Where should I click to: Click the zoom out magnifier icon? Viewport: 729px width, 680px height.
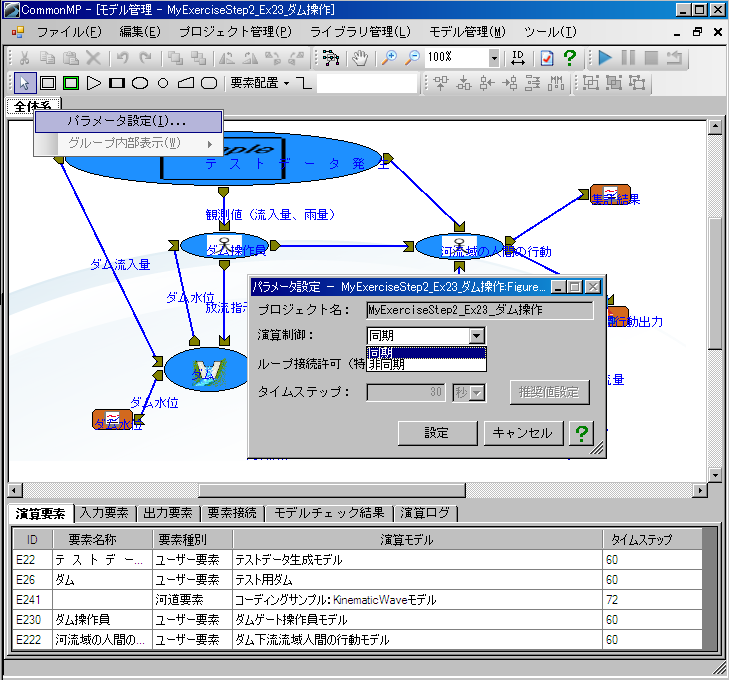[x=412, y=58]
